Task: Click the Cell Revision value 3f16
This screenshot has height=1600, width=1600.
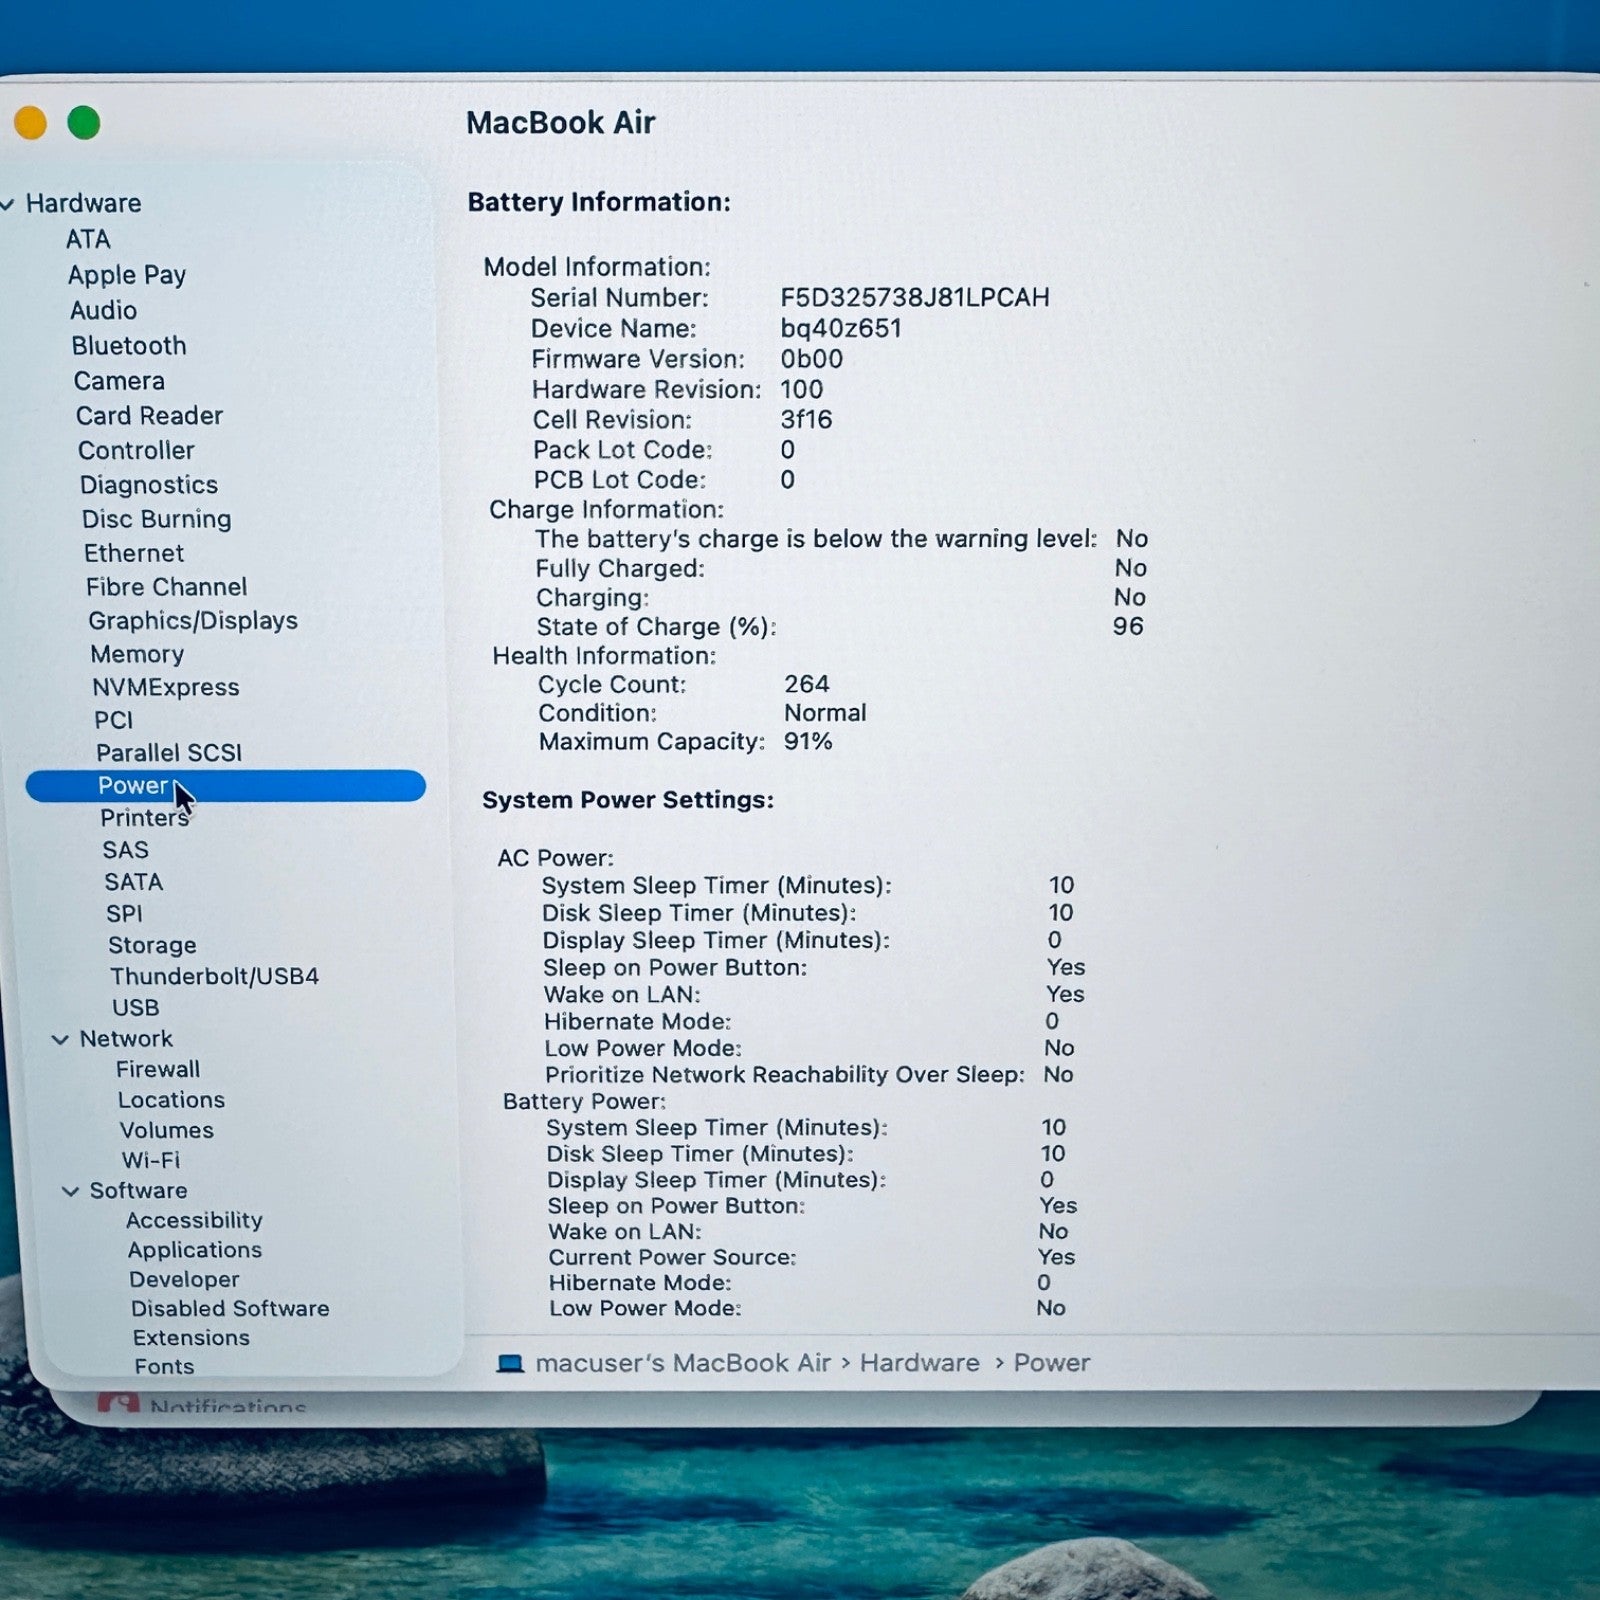Action: tap(806, 419)
